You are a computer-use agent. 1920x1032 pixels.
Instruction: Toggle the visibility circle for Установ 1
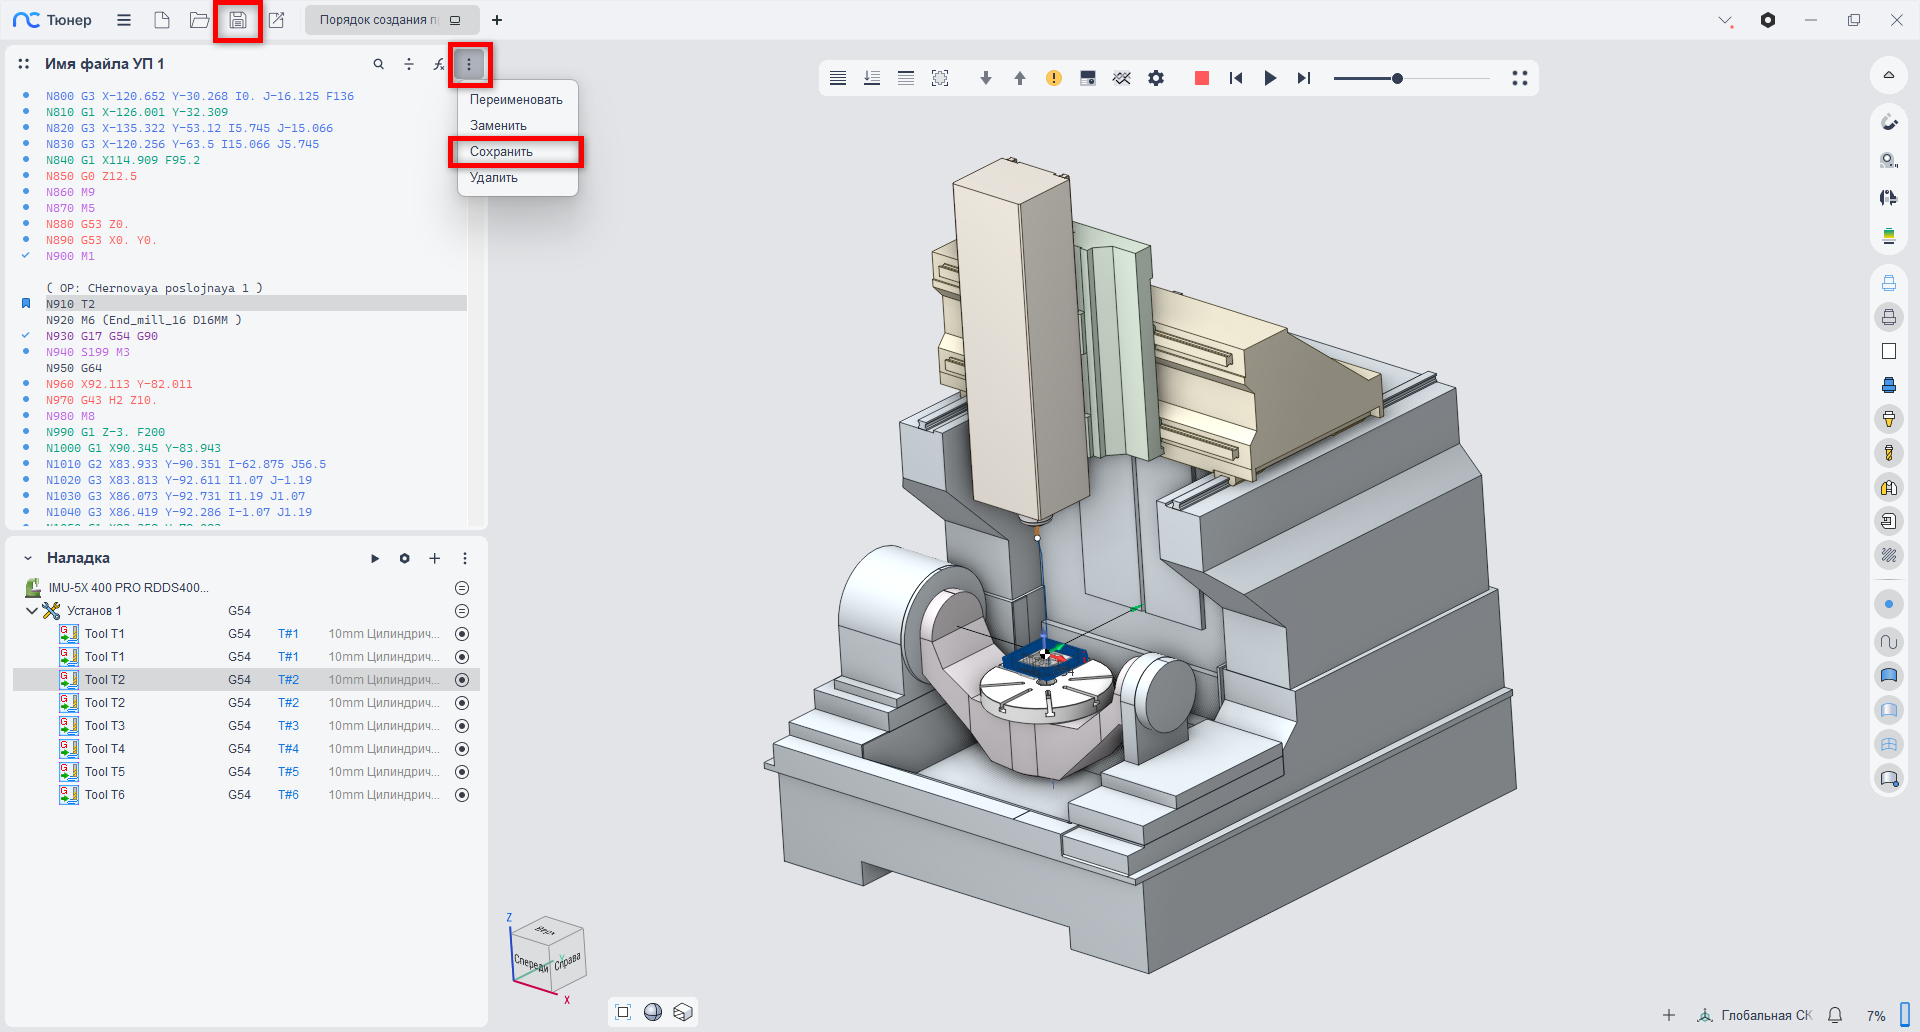point(462,611)
